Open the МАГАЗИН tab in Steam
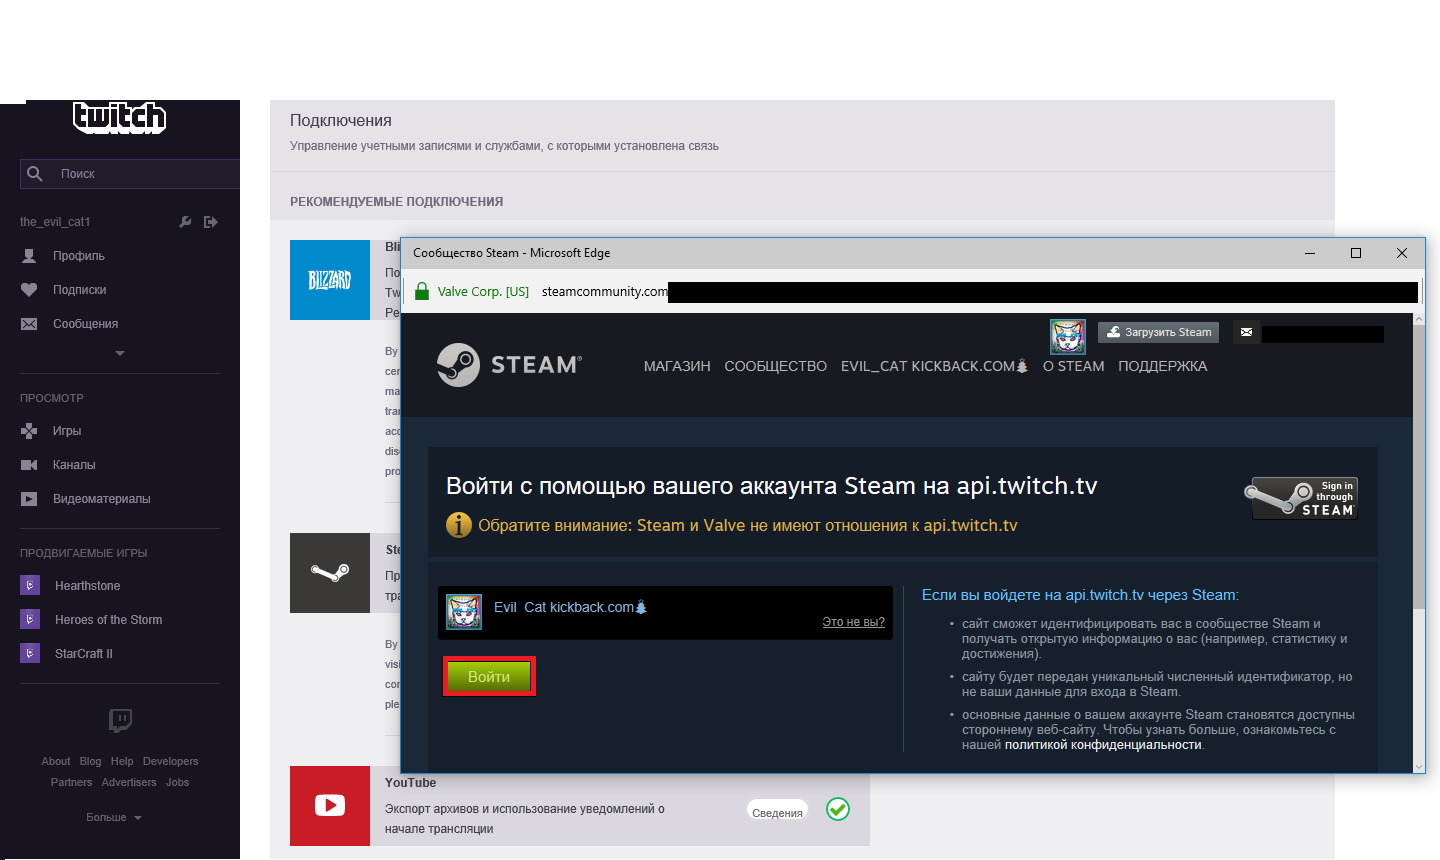 (x=677, y=366)
